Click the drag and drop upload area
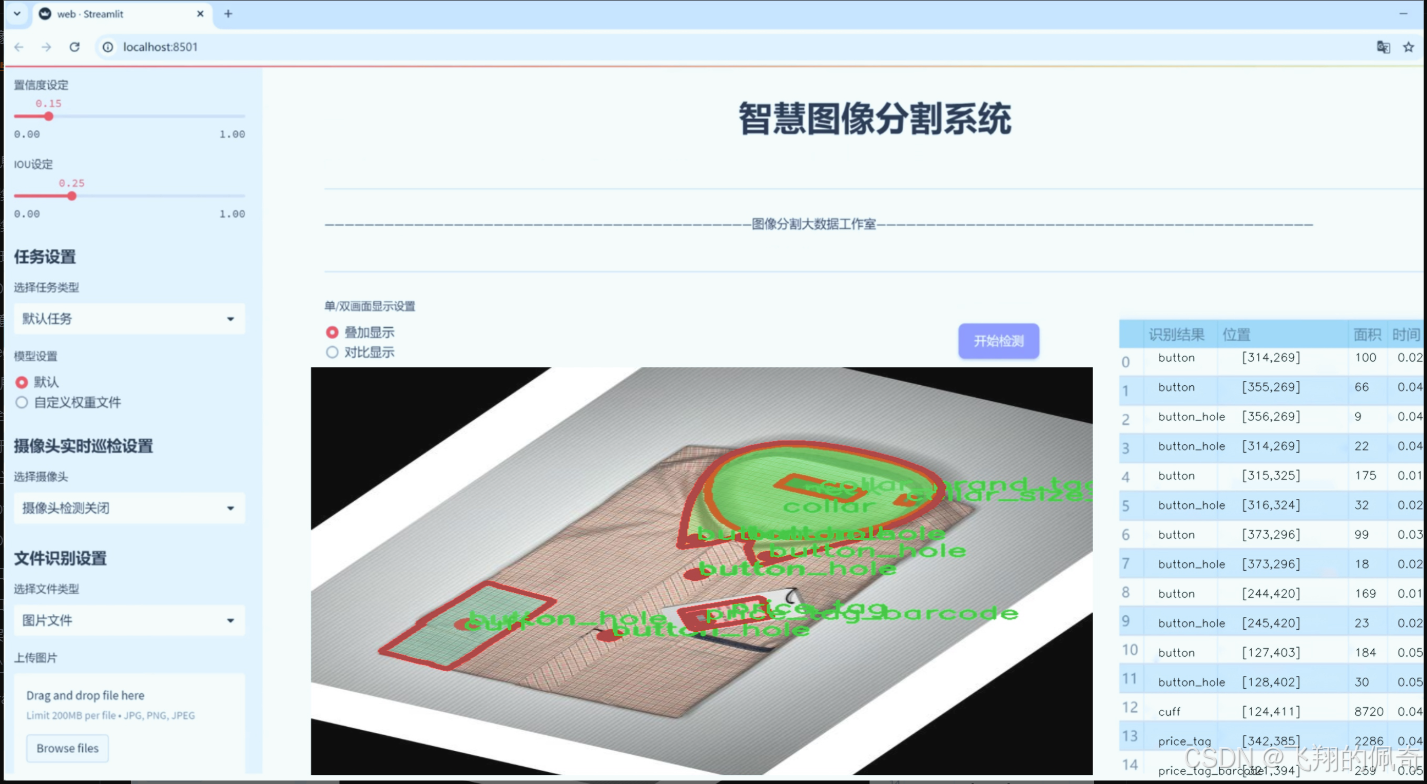The height and width of the screenshot is (784, 1427). tap(129, 725)
